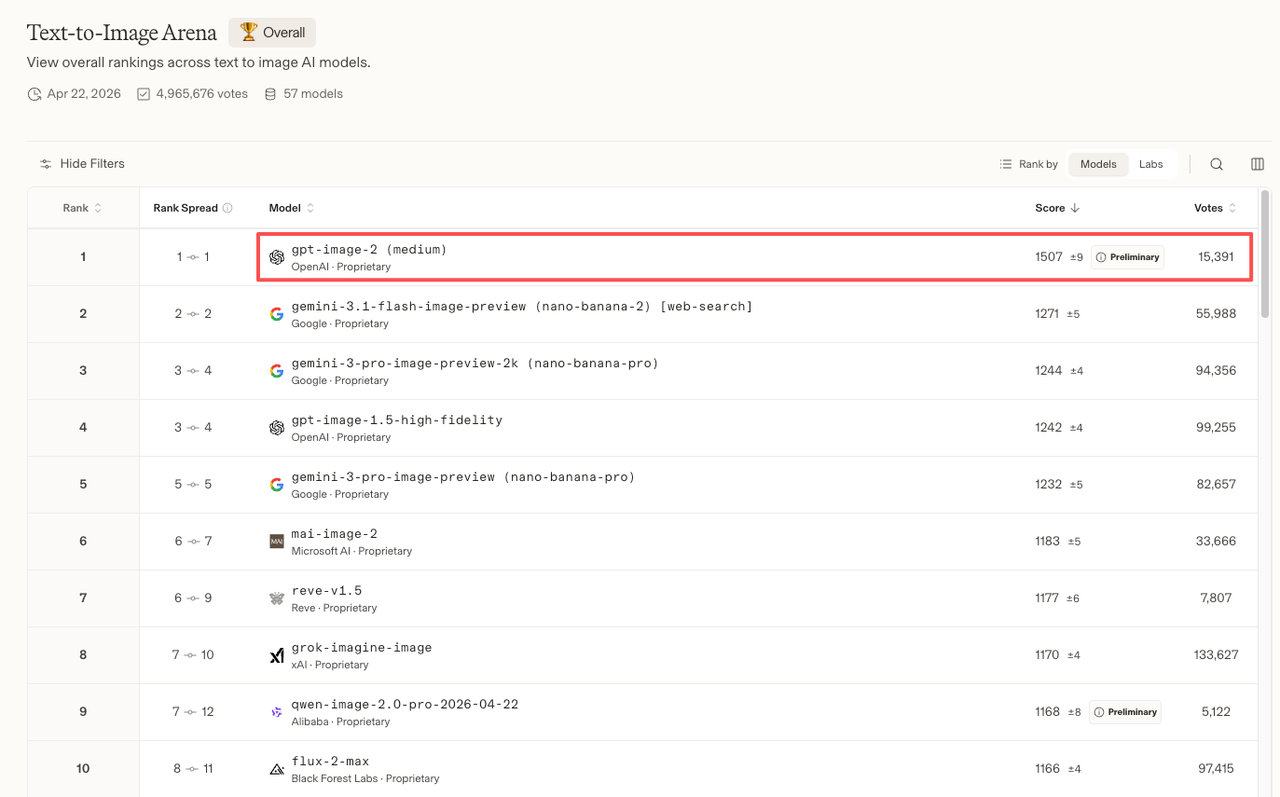Click the score 1271 in rank 2 row
The height and width of the screenshot is (797, 1280).
(x=1047, y=314)
